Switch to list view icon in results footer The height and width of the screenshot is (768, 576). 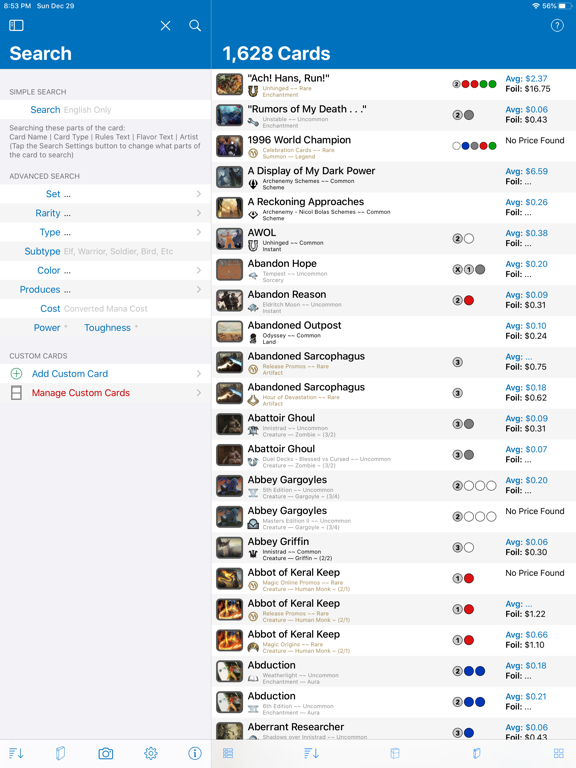click(x=228, y=753)
